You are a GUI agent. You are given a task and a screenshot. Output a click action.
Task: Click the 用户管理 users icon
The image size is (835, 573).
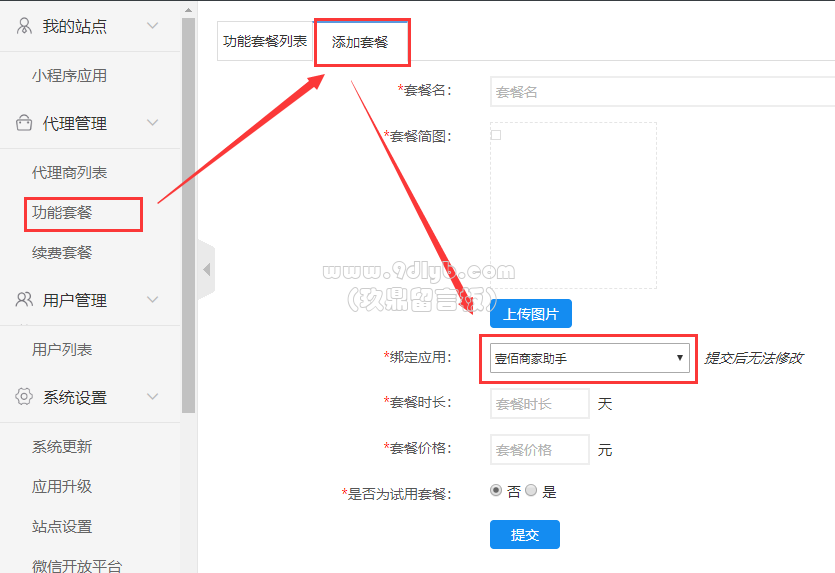tap(24, 300)
